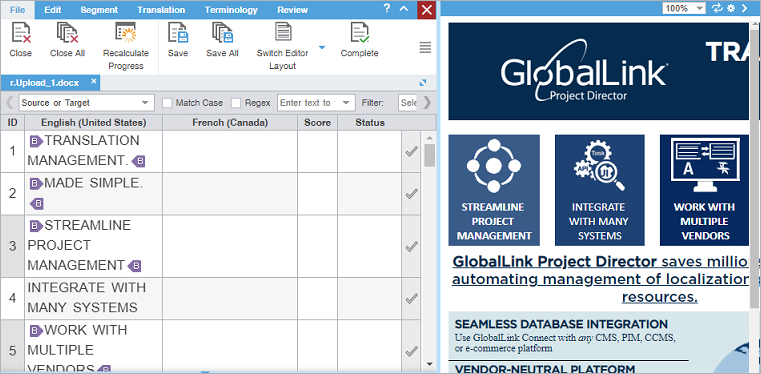Refresh the preview with sync arrows icon
This screenshot has width=761, height=374.
(717, 8)
